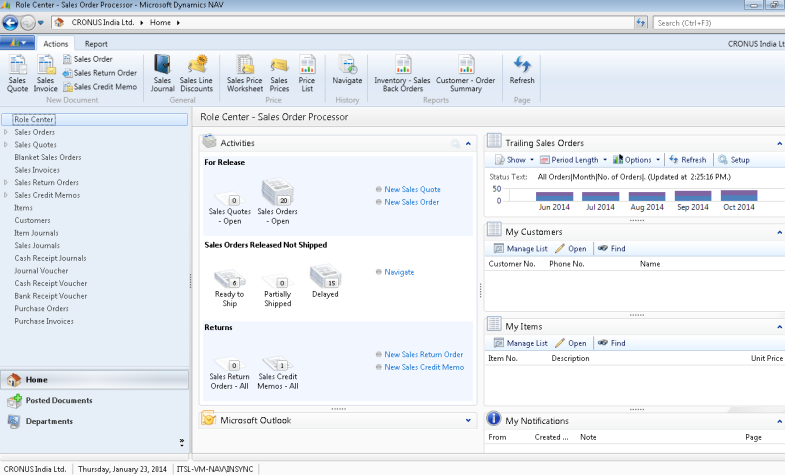Expand the Sales Credit Memos tree node

click(x=6, y=195)
